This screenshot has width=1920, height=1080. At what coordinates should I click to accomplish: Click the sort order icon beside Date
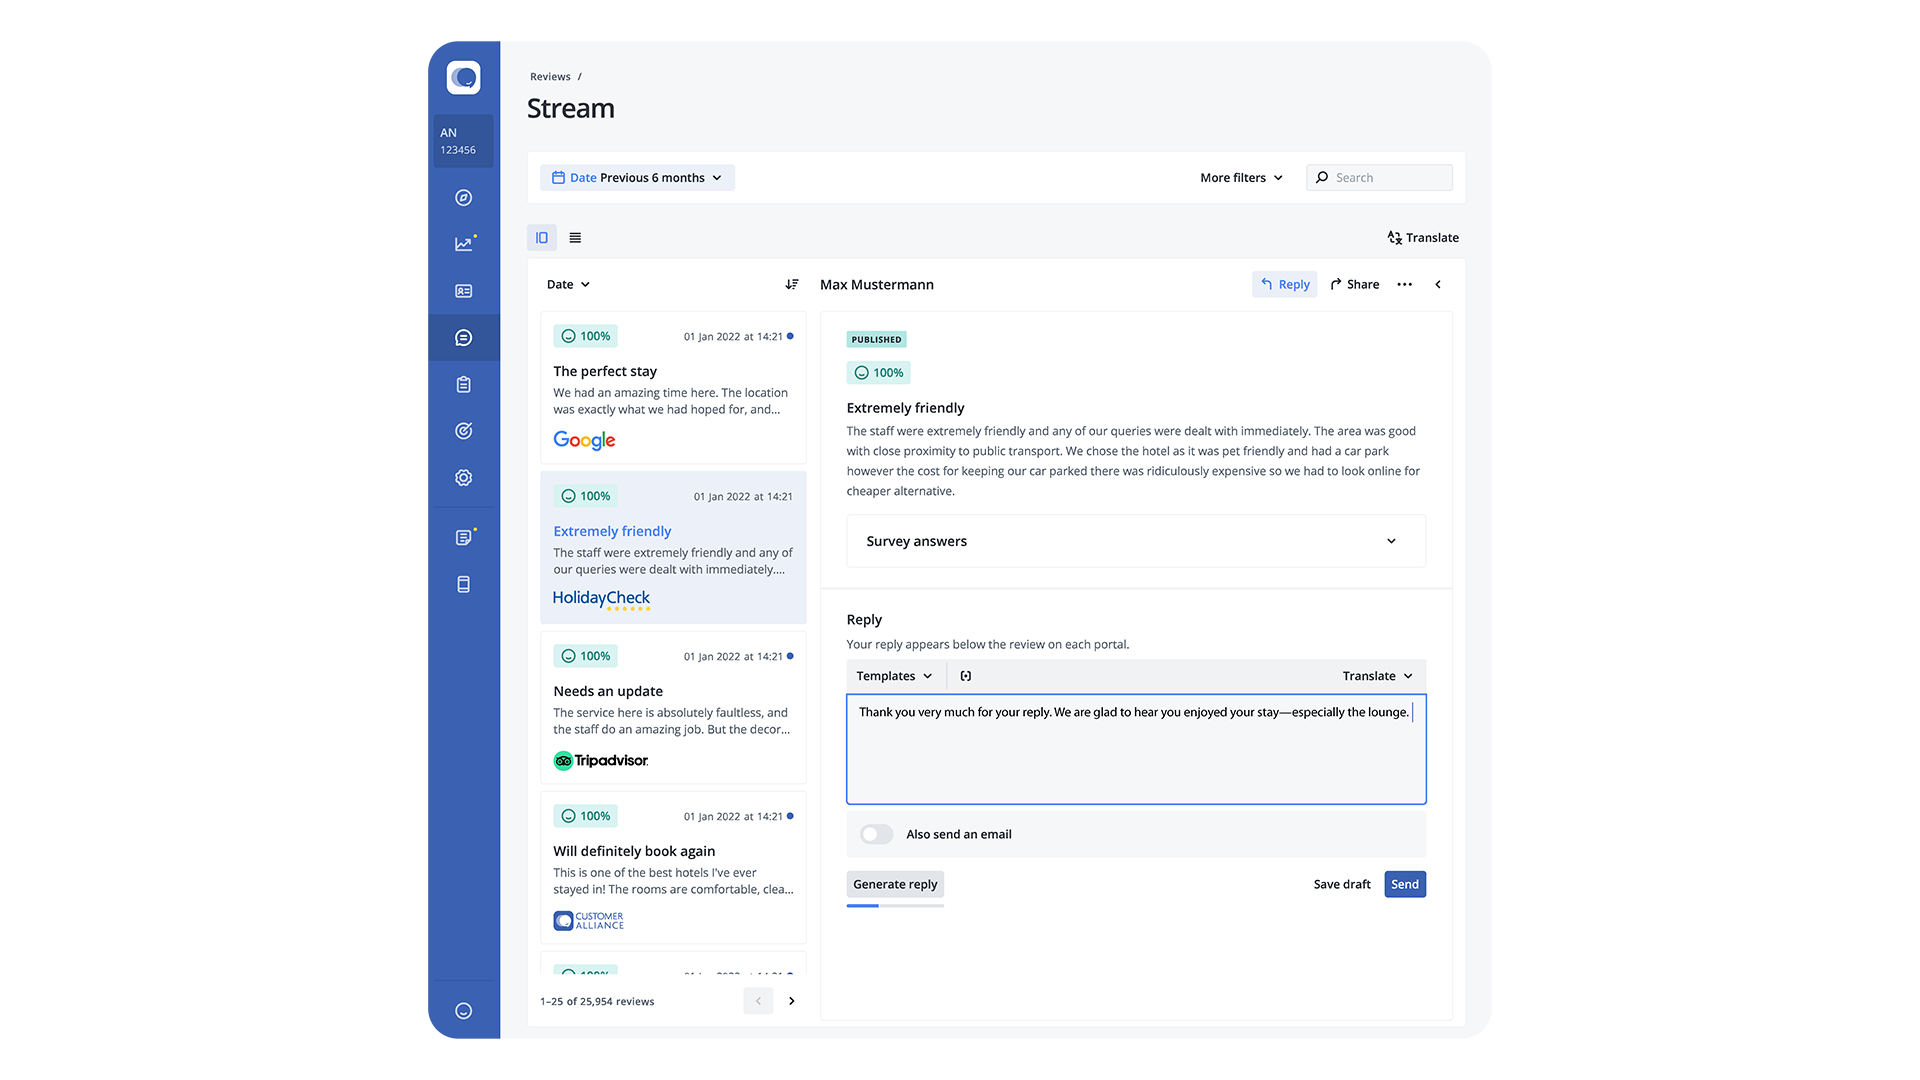[x=791, y=284]
